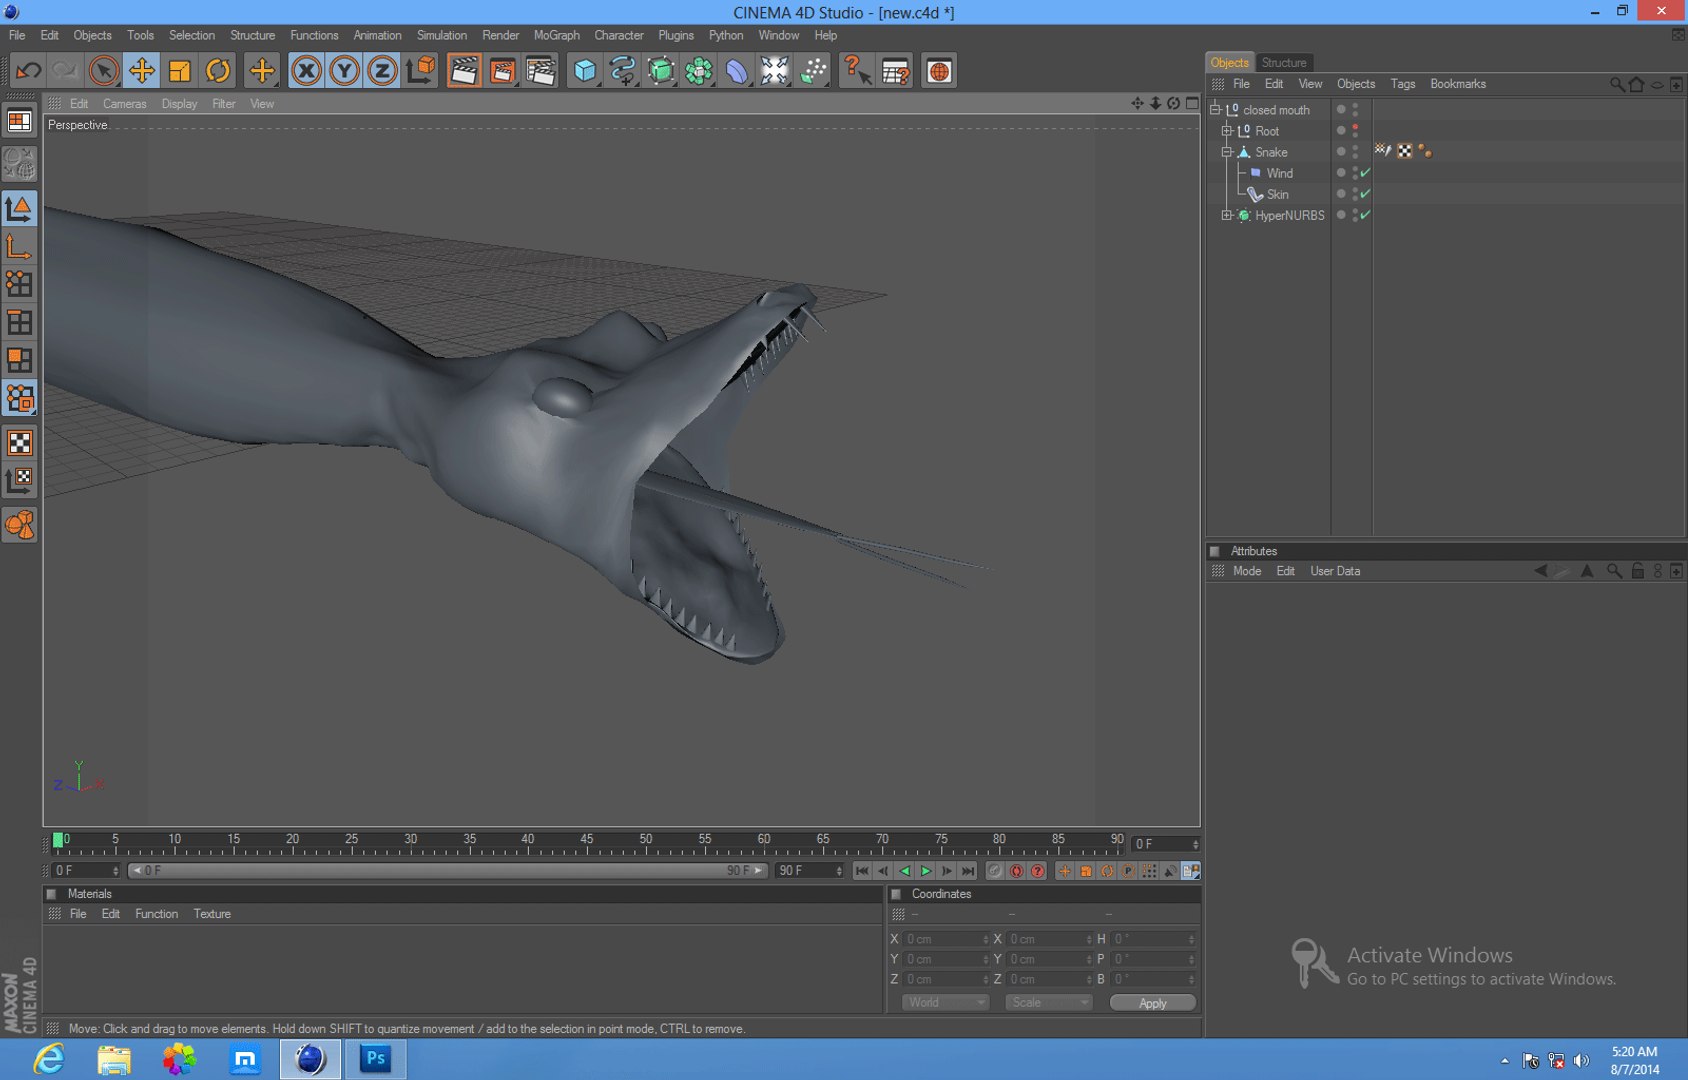Open the World coordinate dropdown
This screenshot has width=1688, height=1080.
(945, 1003)
